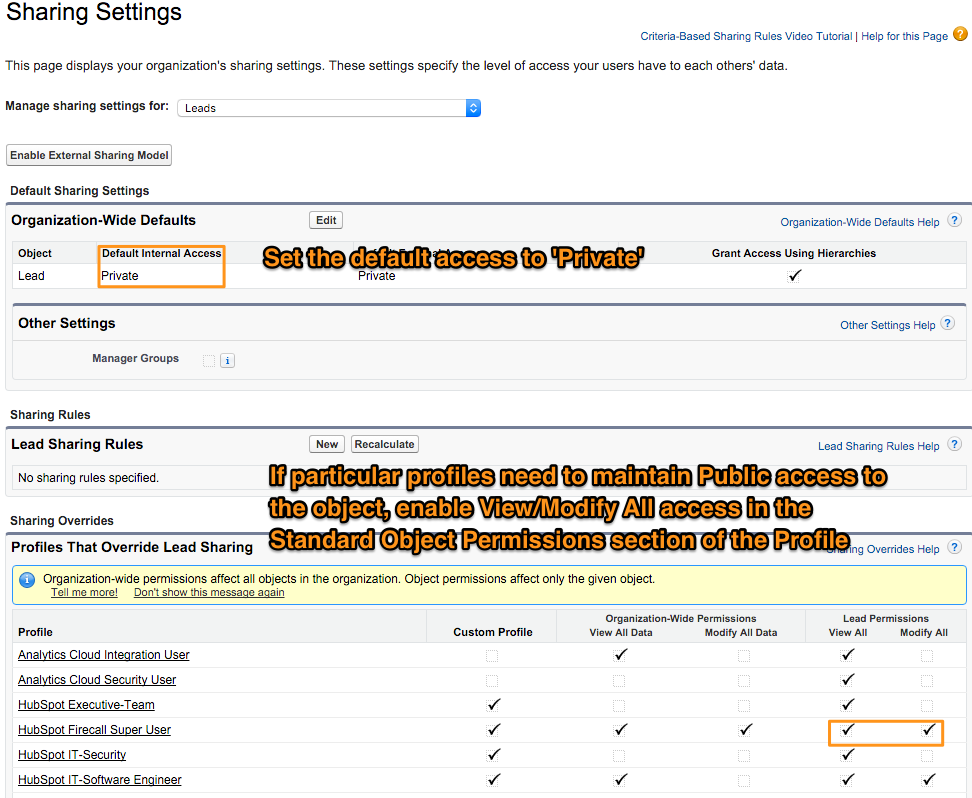Click the No sharing rules specified text
The width and height of the screenshot is (972, 798).
(88, 478)
